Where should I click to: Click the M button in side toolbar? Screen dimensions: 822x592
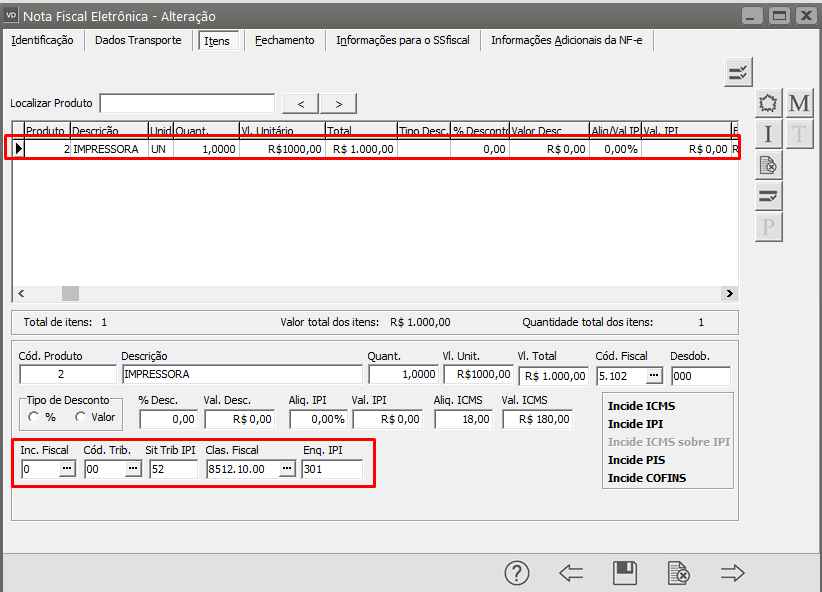pos(799,103)
